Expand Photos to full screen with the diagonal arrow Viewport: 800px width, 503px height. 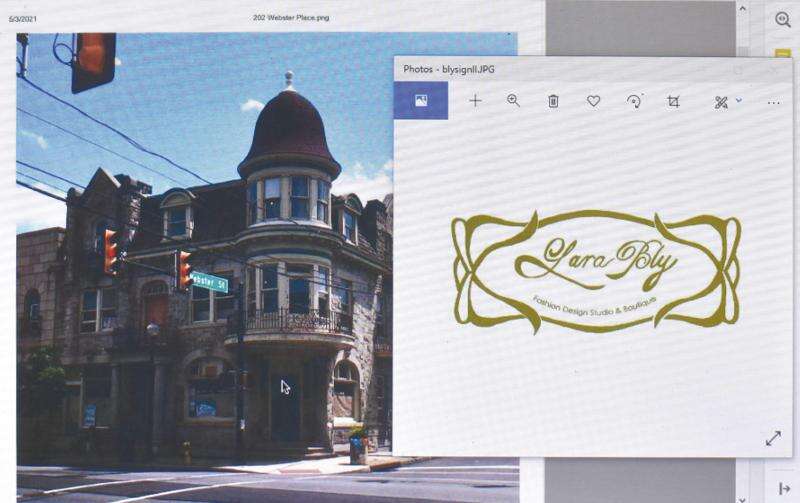773,438
